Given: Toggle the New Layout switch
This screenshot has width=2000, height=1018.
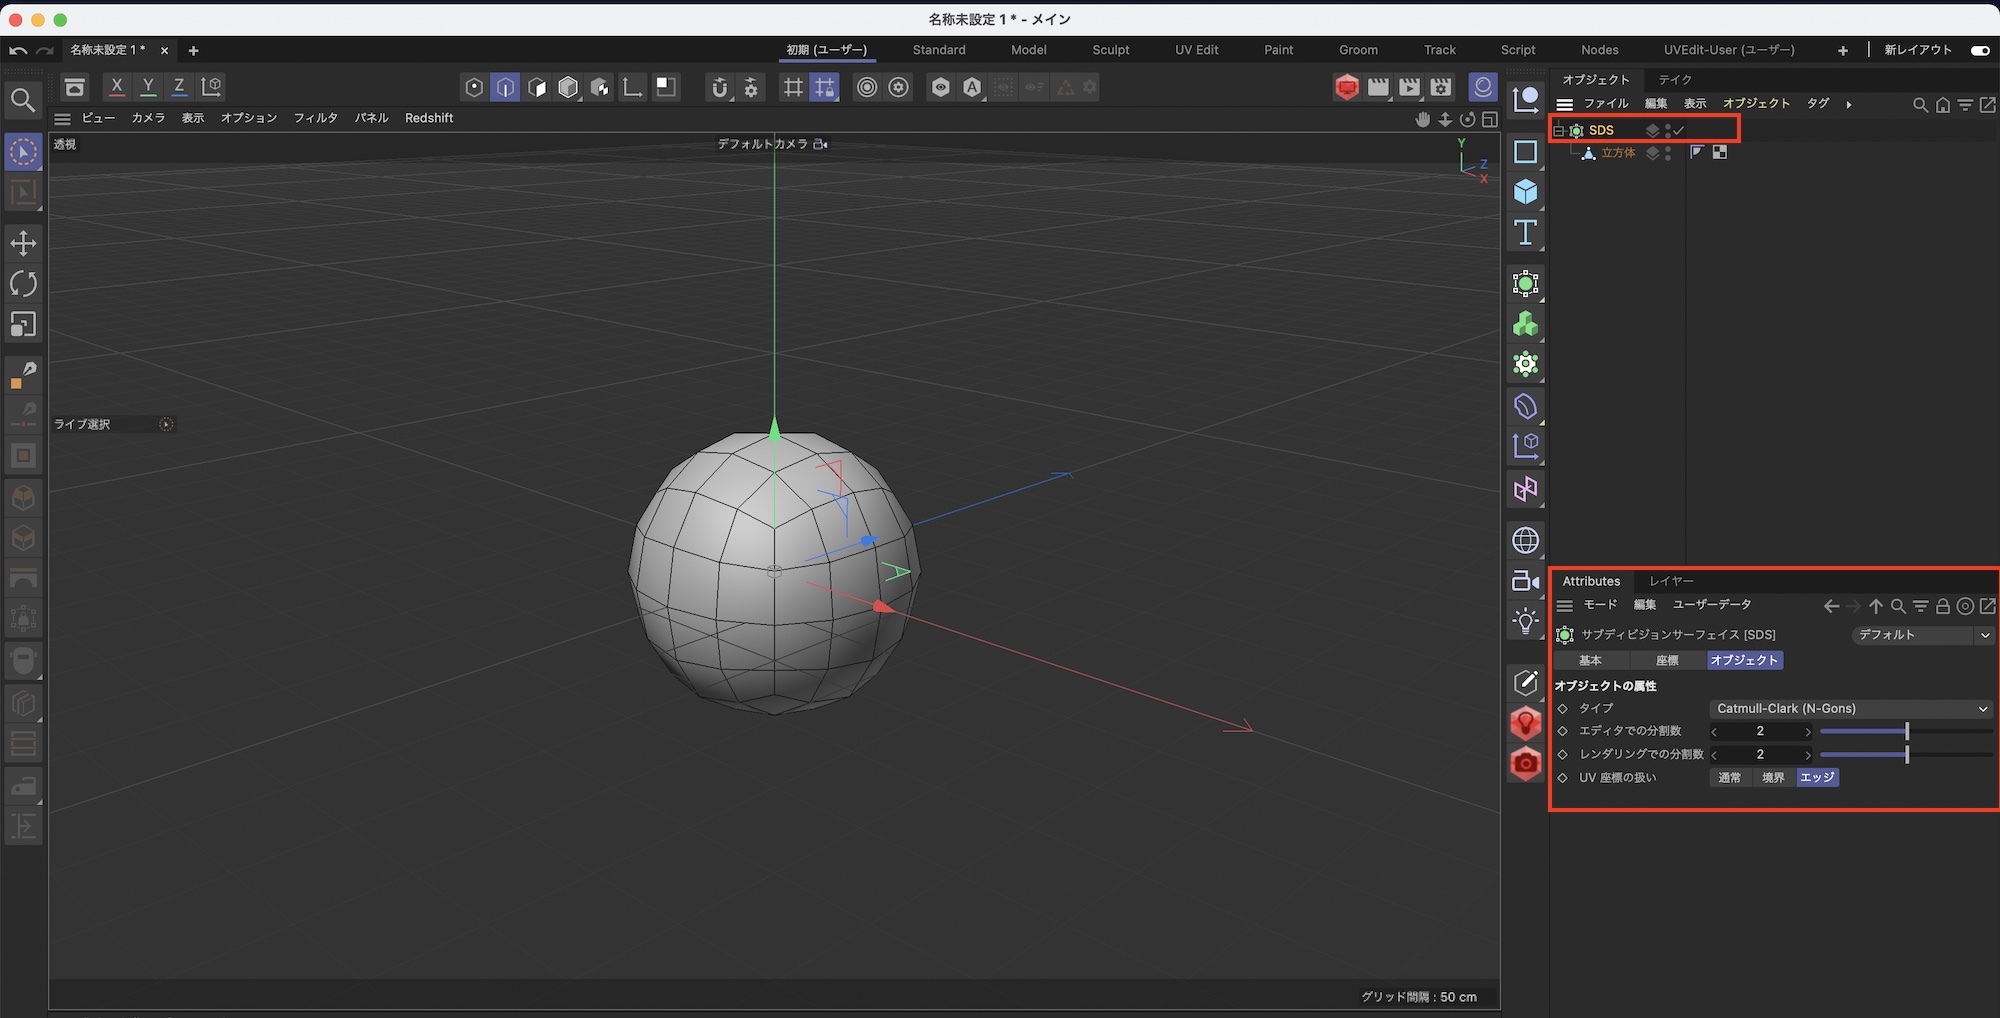Looking at the screenshot, I should [1979, 50].
